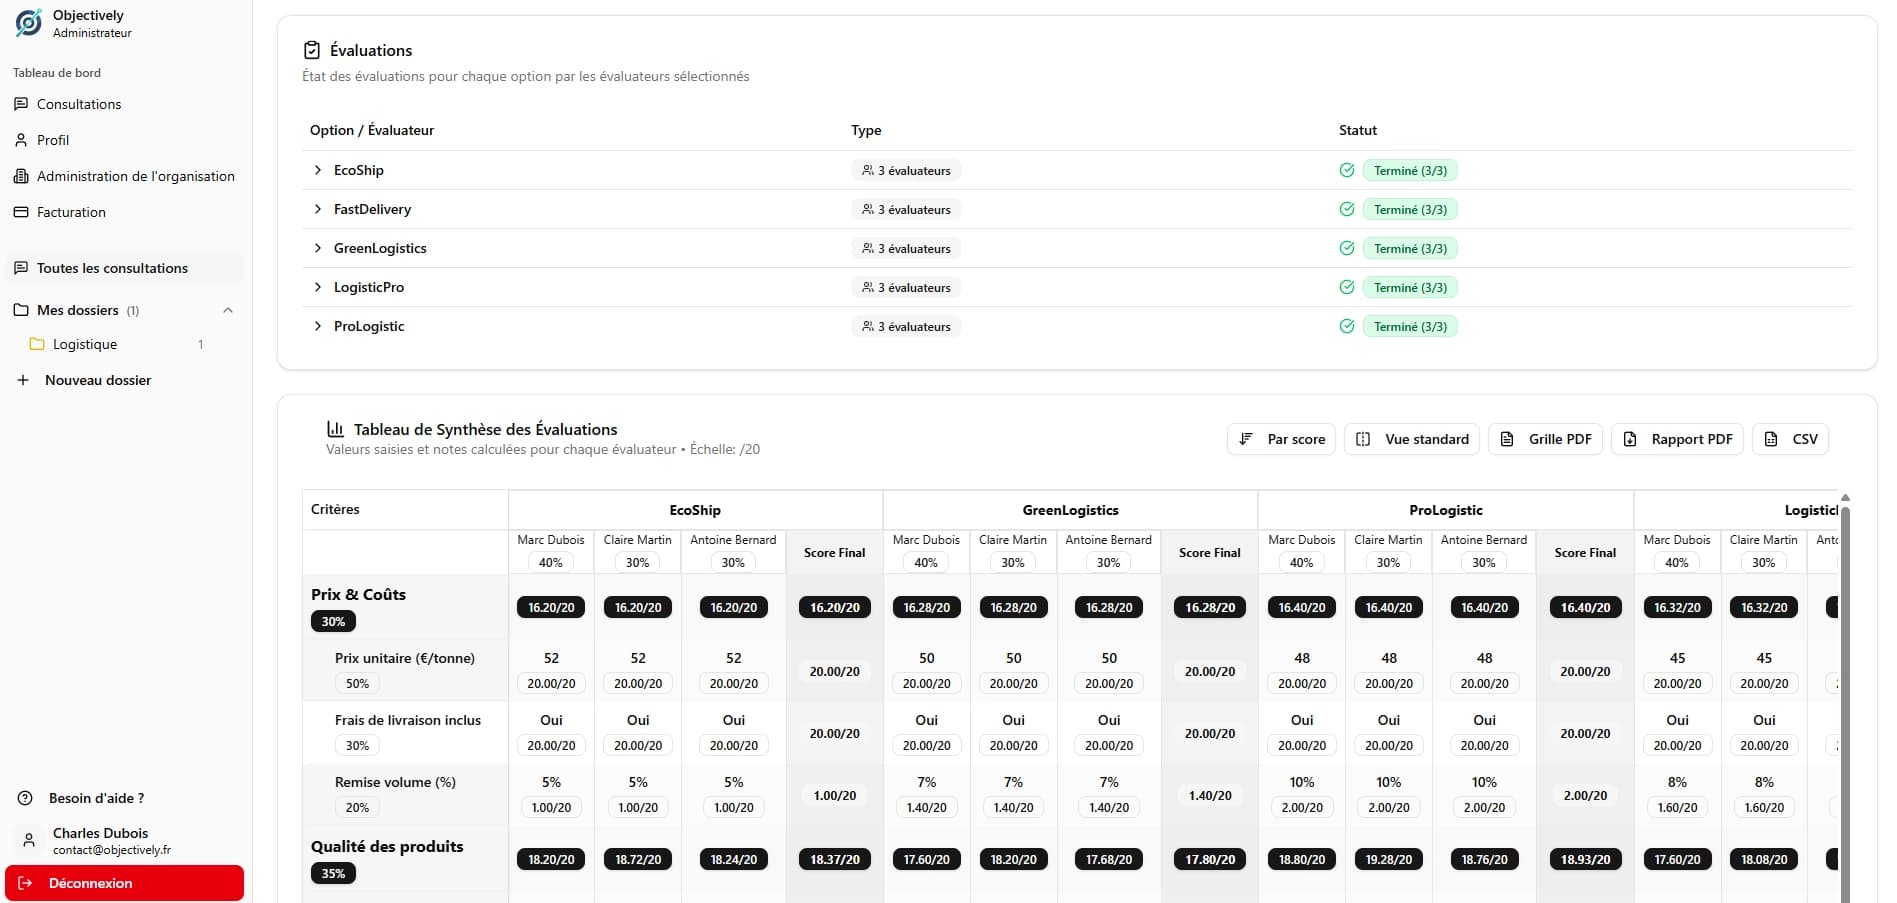This screenshot has height=903, width=1897.
Task: Click the bar-chart icon beside Tableau de Synthèse
Action: coord(336,428)
